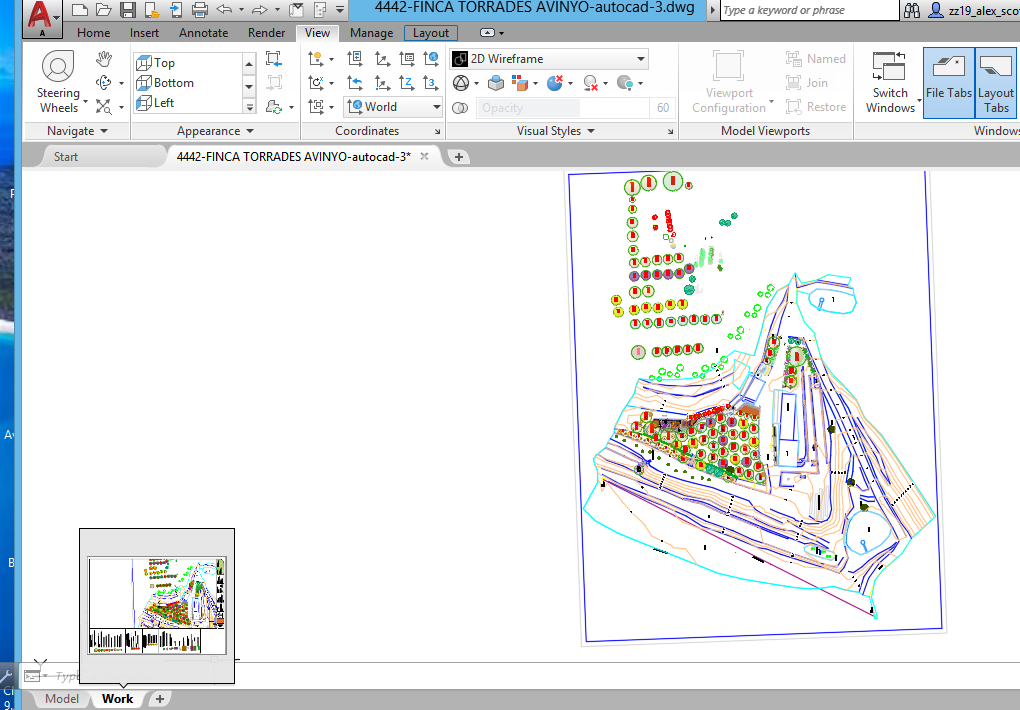Select the Top view preset
This screenshot has width=1020, height=710.
[x=164, y=63]
